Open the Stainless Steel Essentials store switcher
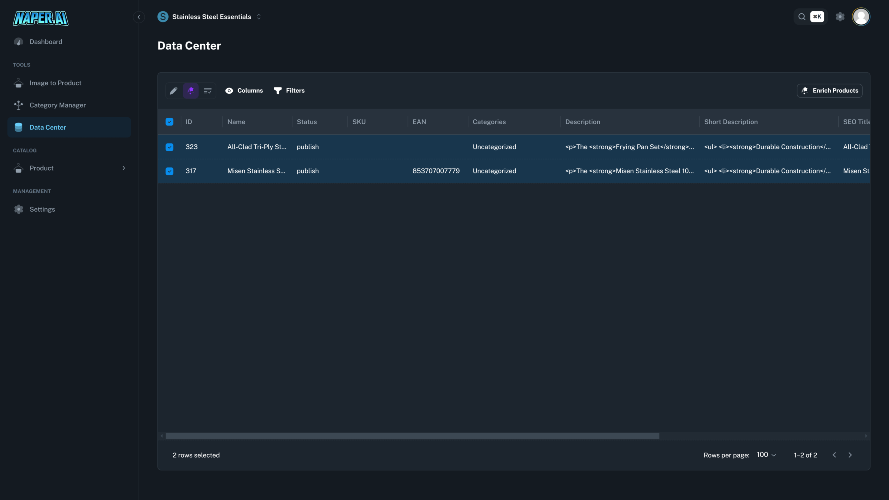 [x=209, y=17]
